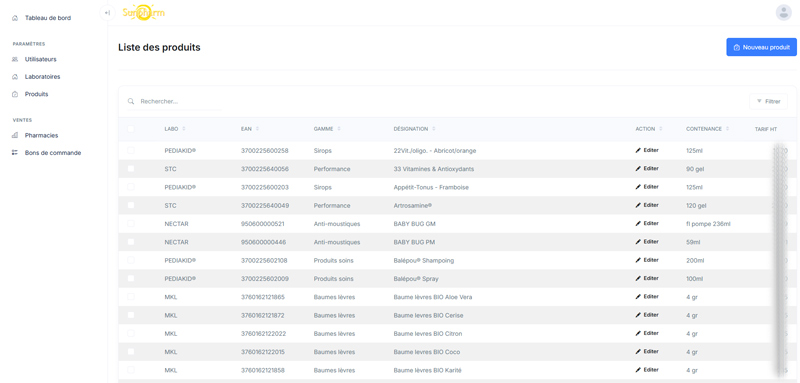The height and width of the screenshot is (383, 800).
Task: Tick the checkbox for Baume lèvres BIO Cerise
Action: click(131, 315)
